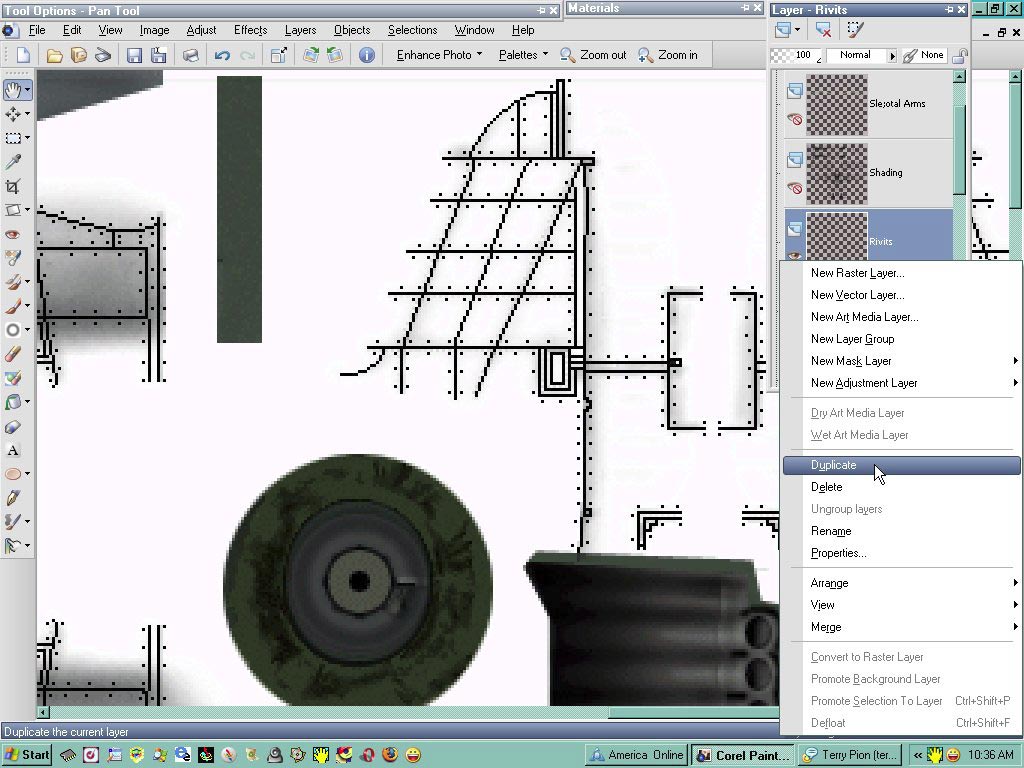Switch to Terry Pion taskbar button
The image size is (1024, 768).
click(x=851, y=755)
